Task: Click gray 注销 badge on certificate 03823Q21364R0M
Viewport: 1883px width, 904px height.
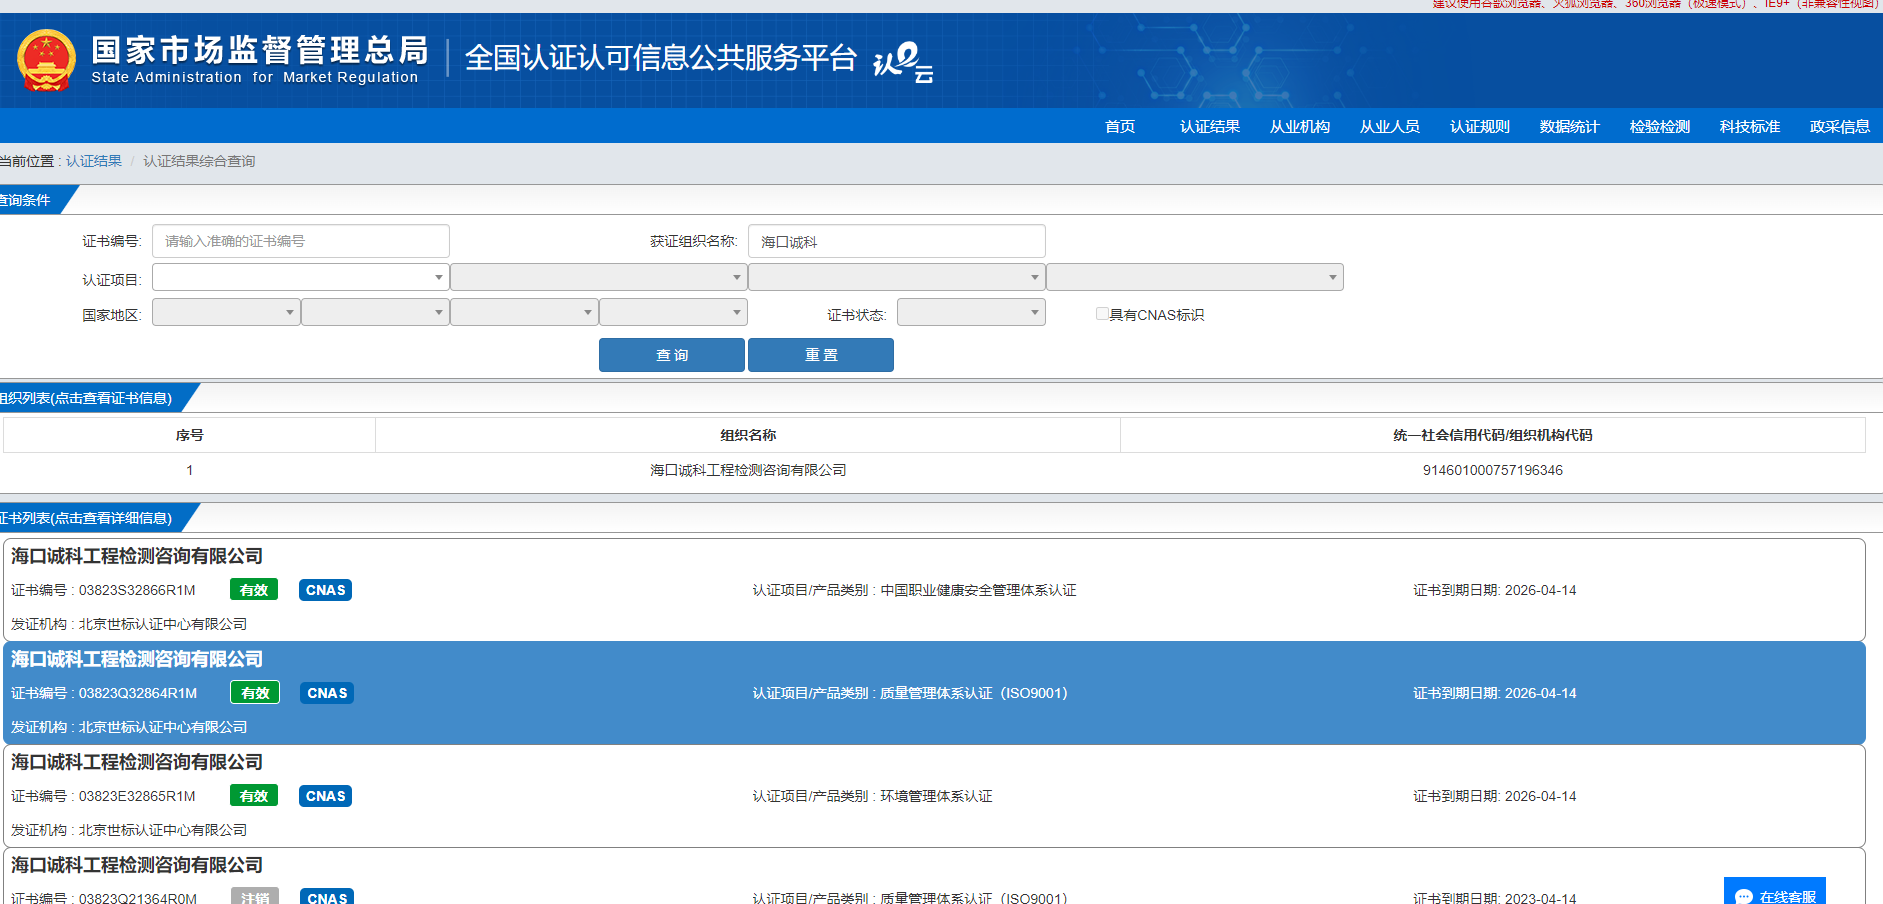Action: 255,897
